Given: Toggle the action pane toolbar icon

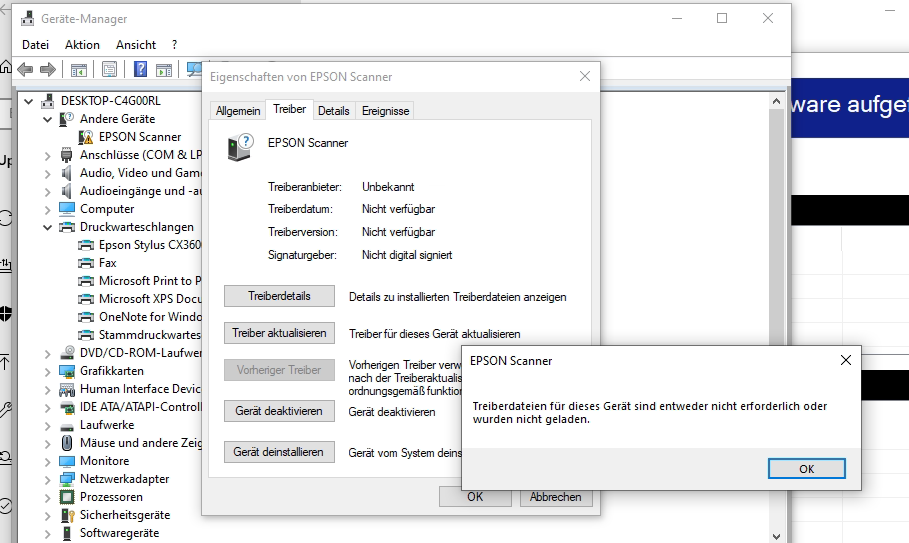Looking at the screenshot, I should click(164, 70).
